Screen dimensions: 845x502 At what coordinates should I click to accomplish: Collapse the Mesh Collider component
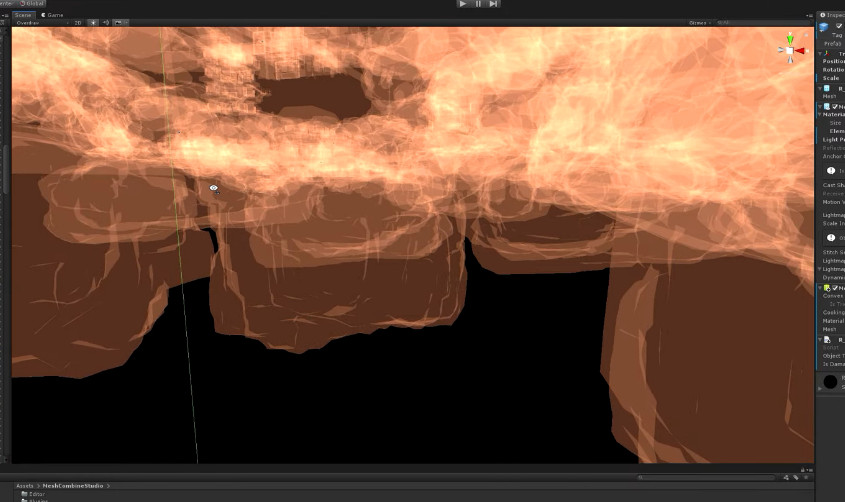tap(820, 288)
